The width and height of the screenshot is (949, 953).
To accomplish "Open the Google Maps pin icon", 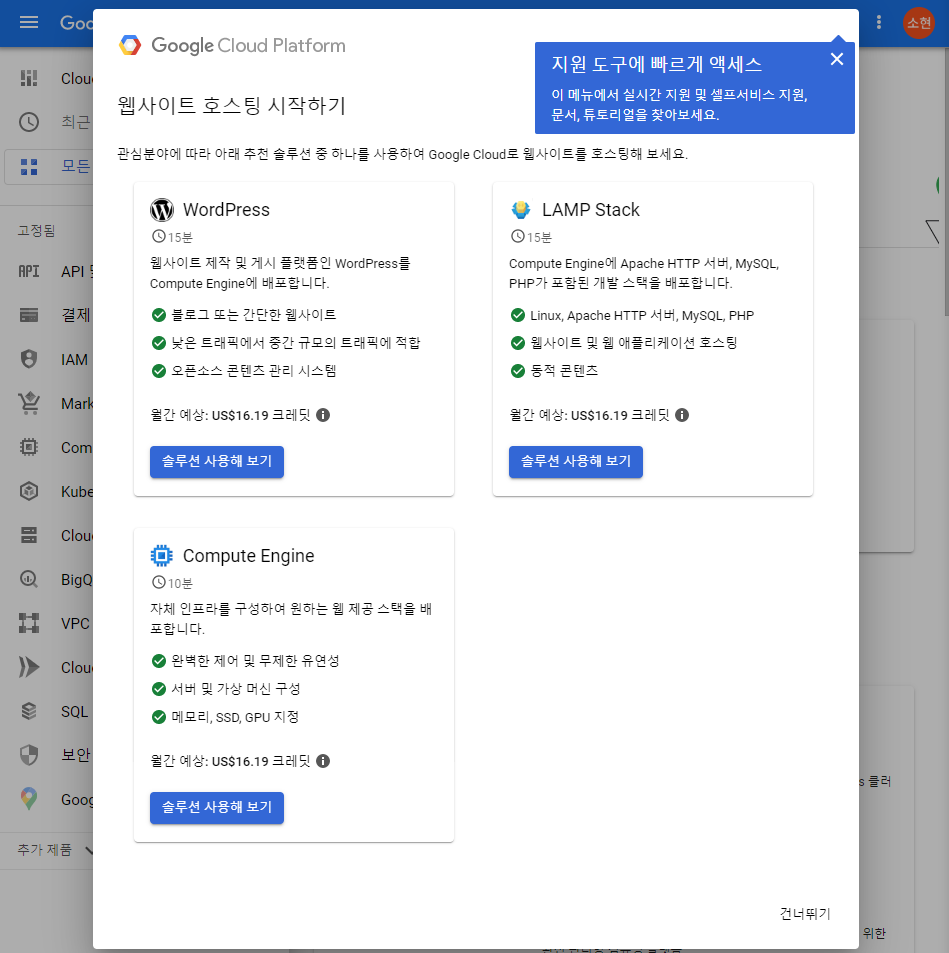I will coord(29,799).
